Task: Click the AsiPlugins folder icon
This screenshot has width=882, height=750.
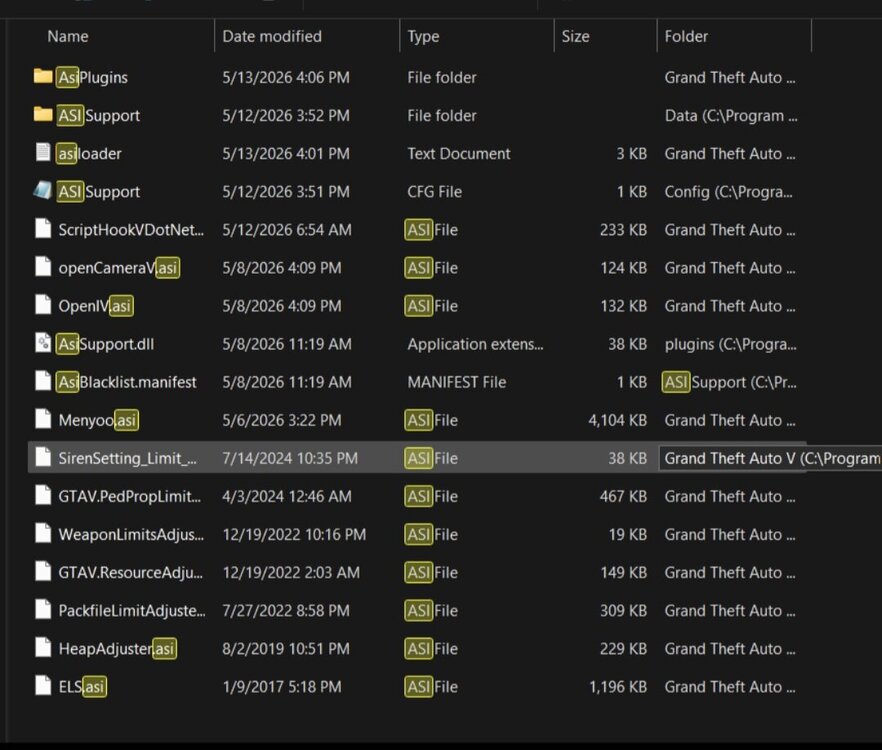Action: pyautogui.click(x=43, y=76)
